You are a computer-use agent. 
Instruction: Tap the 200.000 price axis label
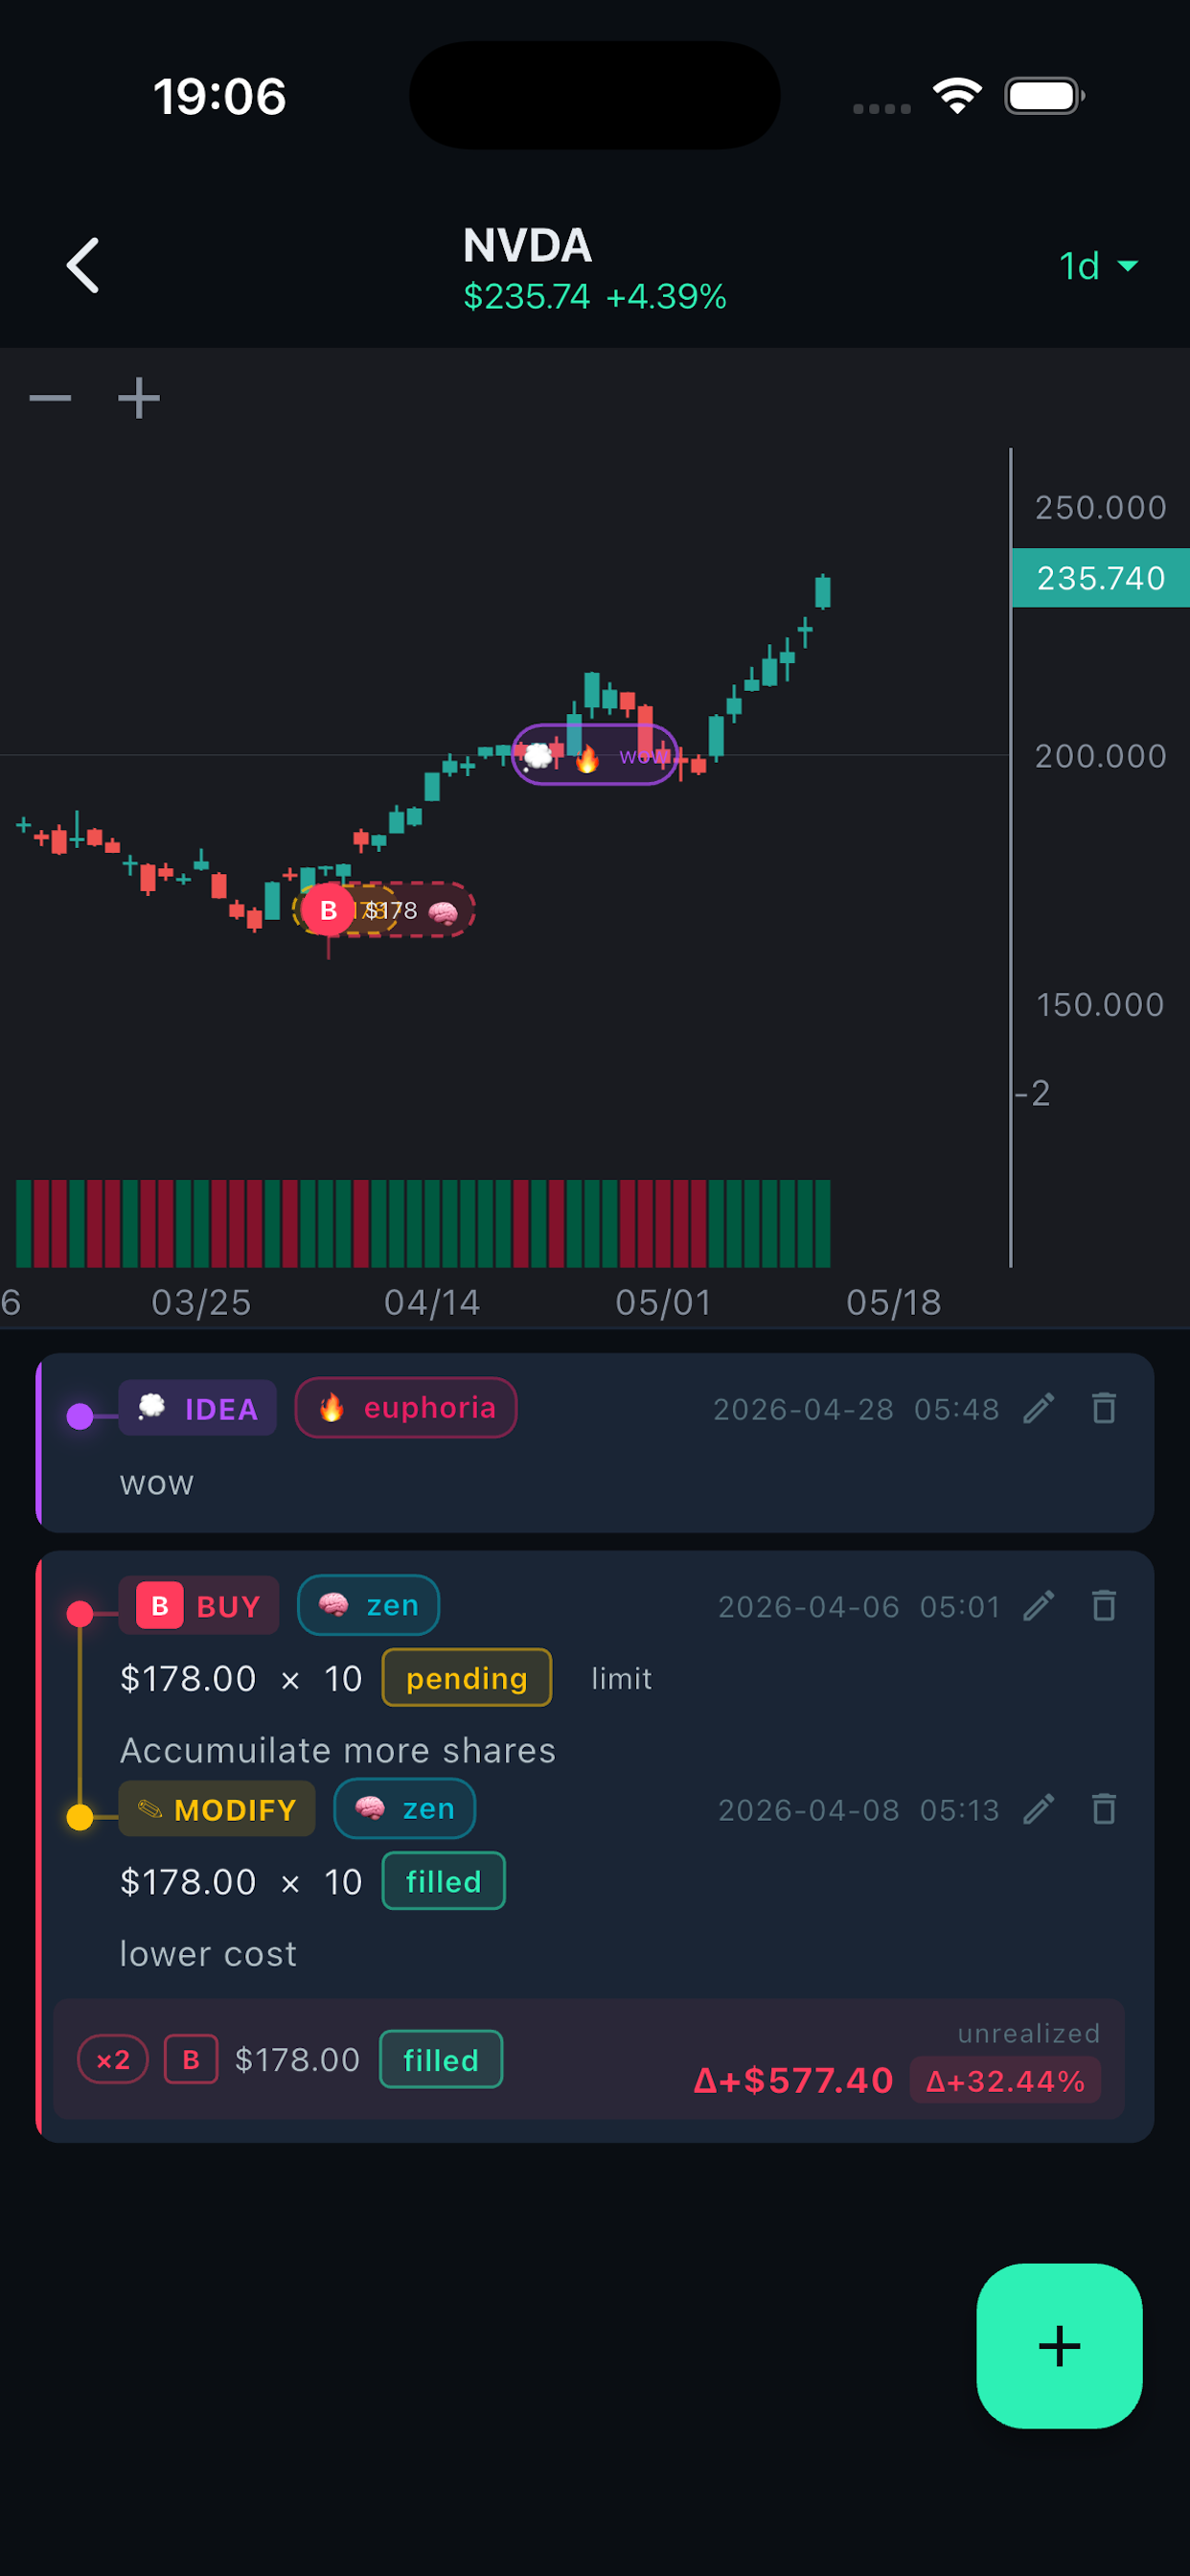[x=1100, y=756]
